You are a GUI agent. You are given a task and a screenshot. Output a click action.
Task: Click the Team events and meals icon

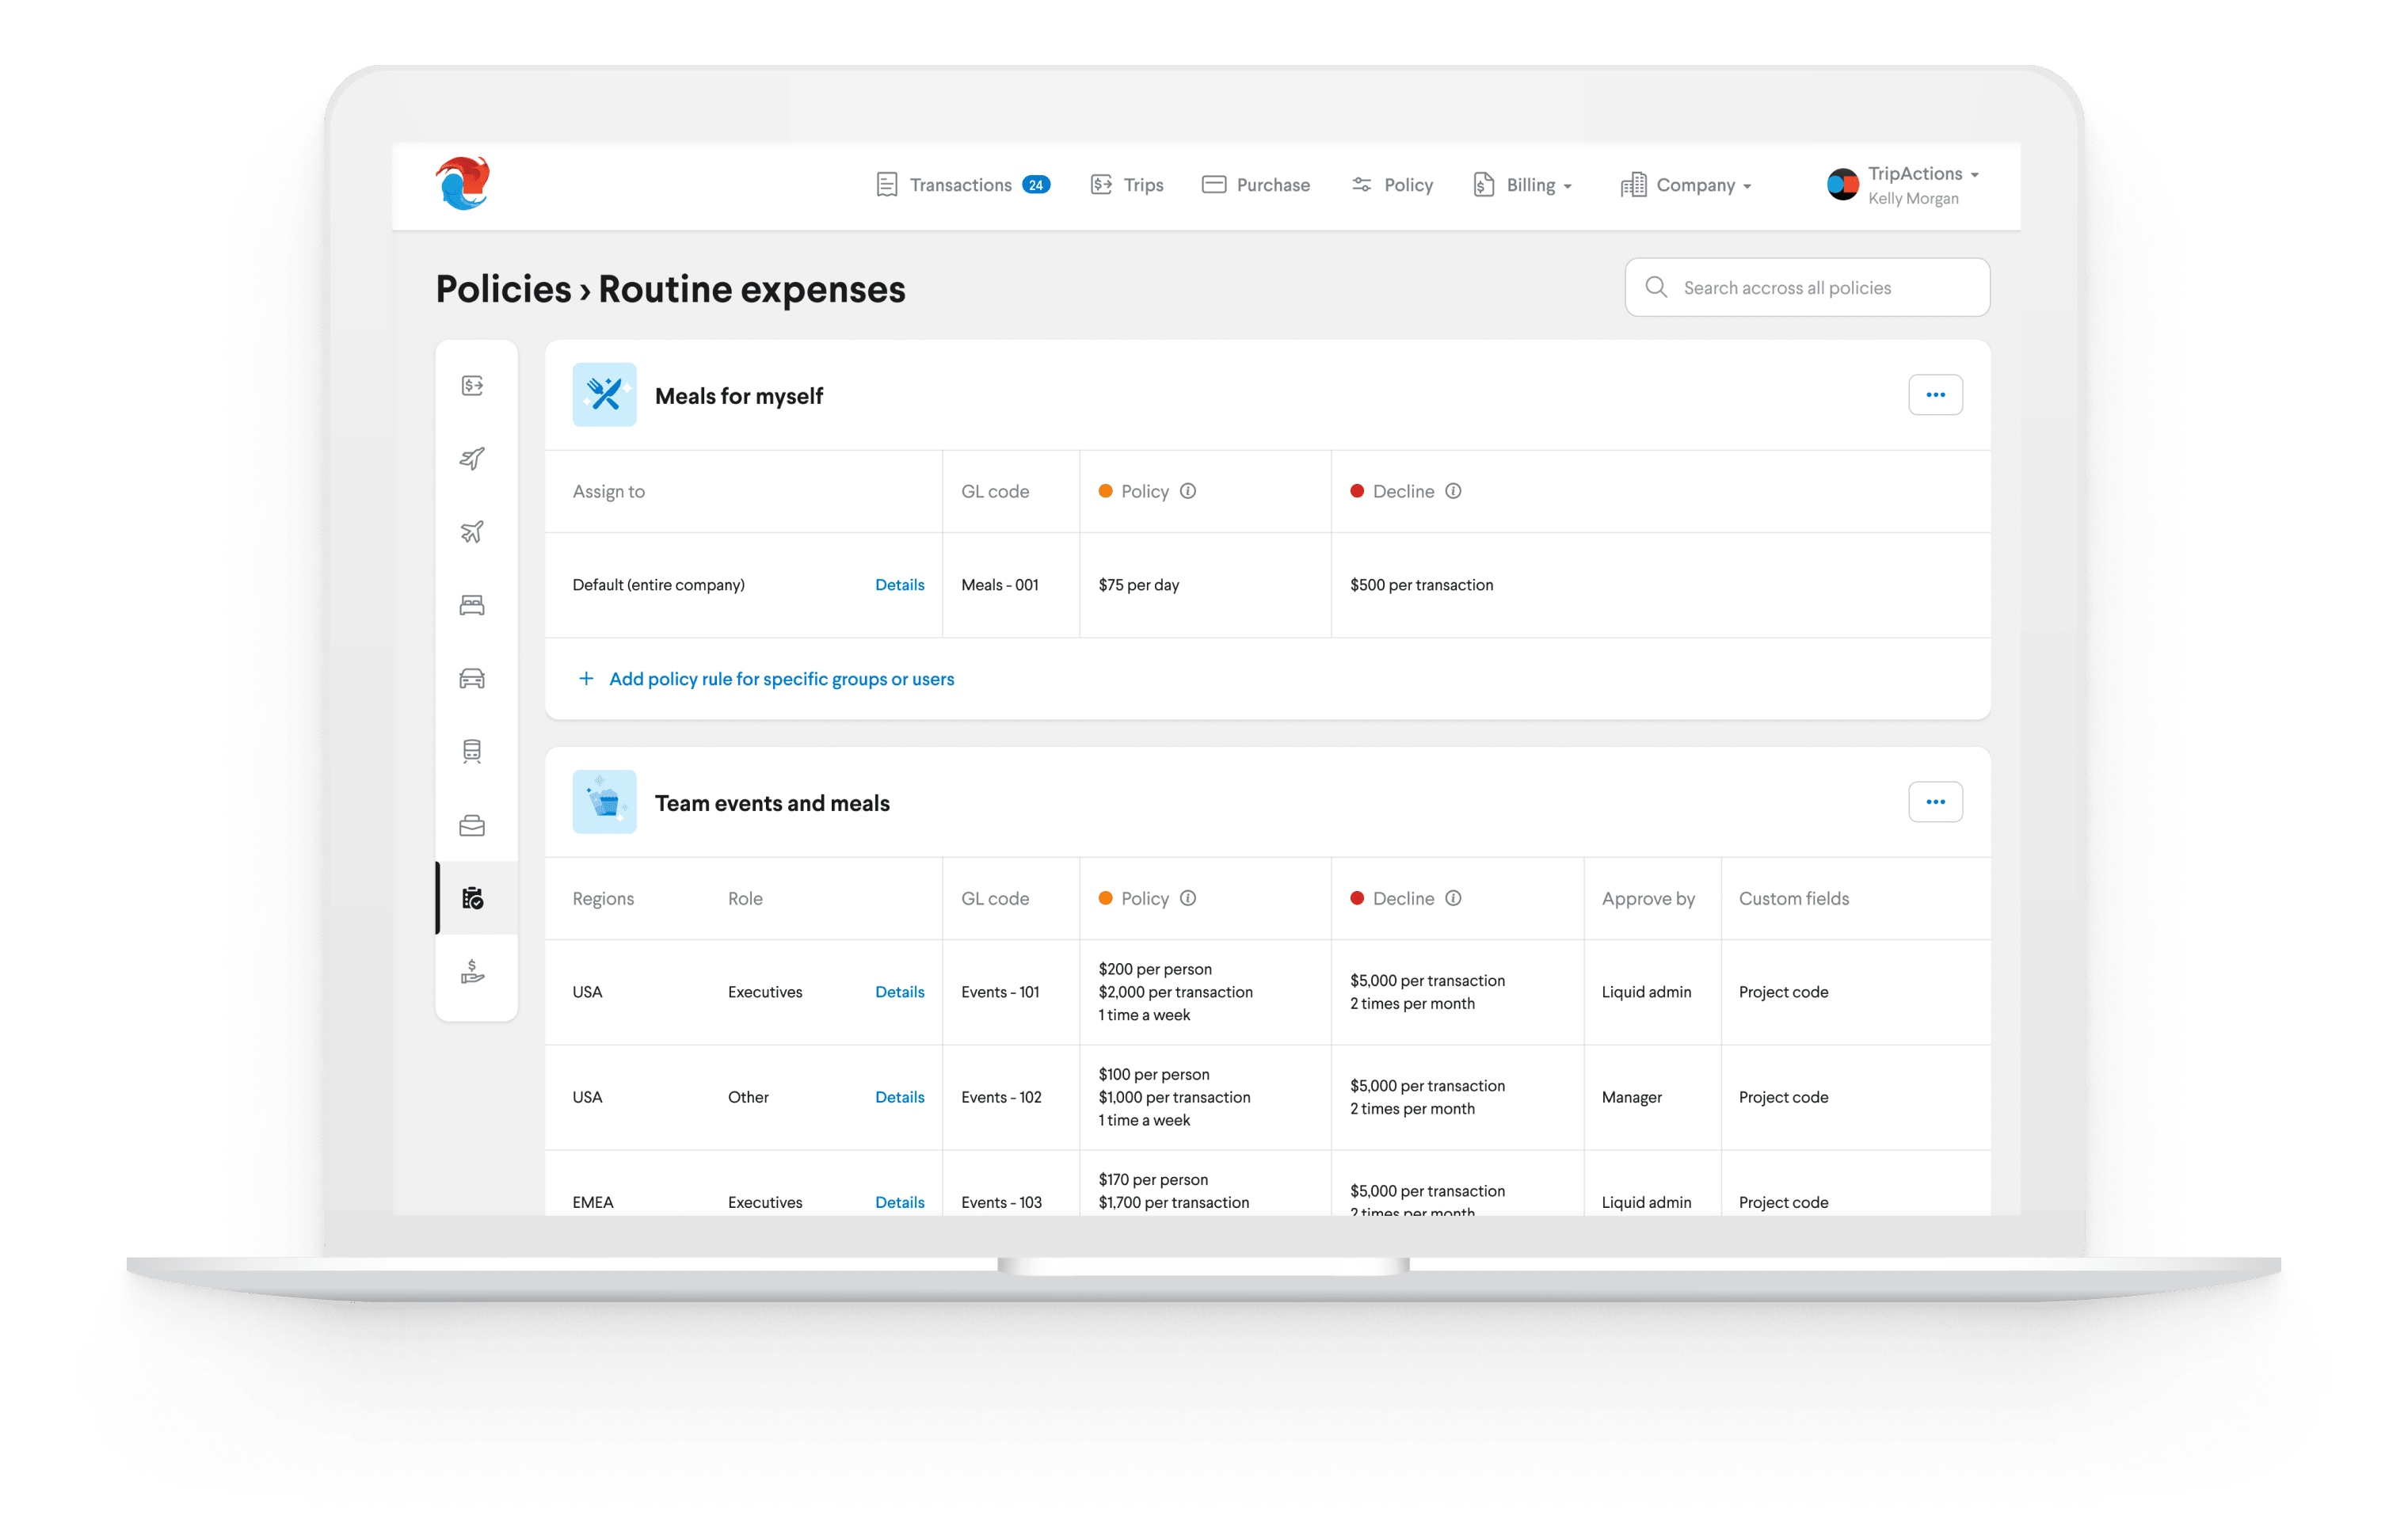(604, 802)
